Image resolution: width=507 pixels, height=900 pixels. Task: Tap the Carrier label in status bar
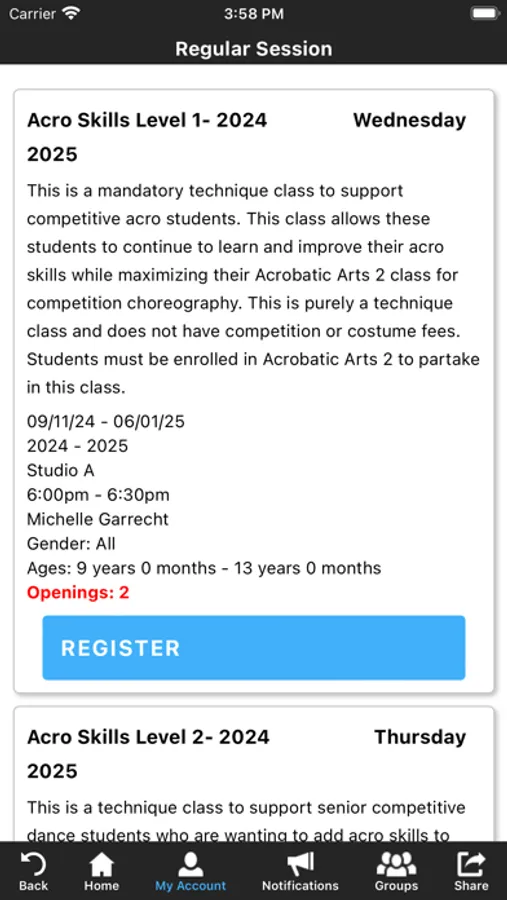tap(32, 14)
